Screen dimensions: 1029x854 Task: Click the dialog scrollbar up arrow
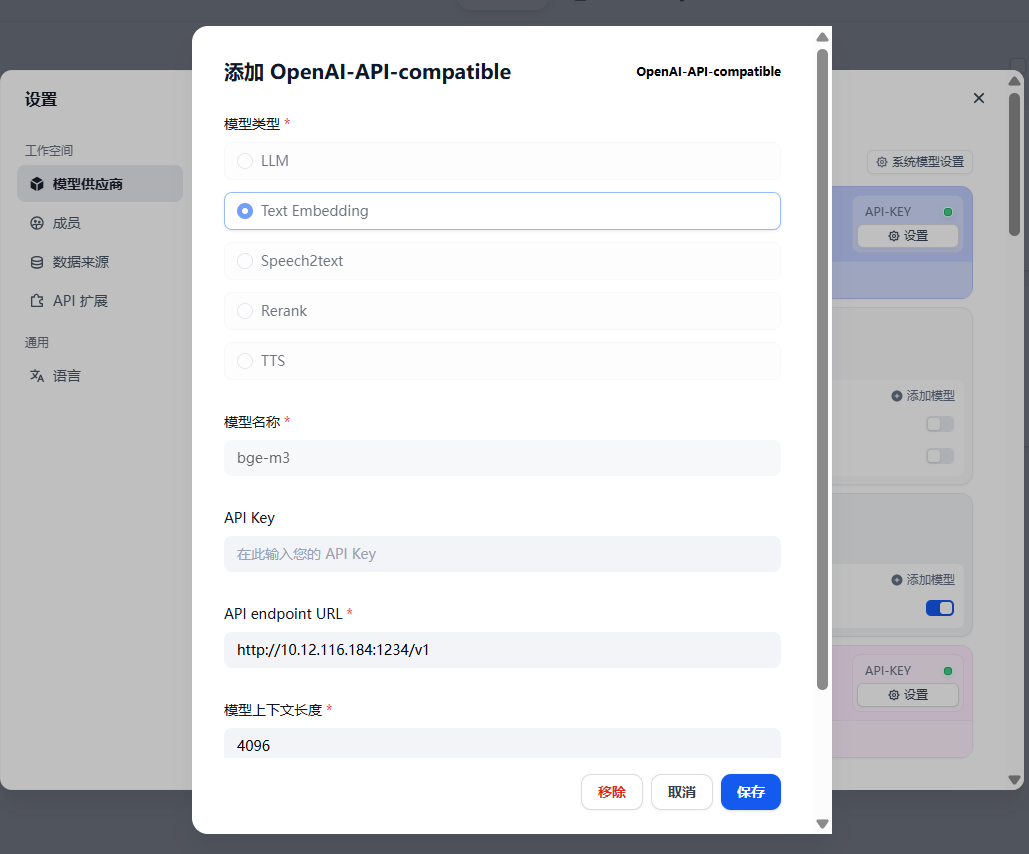[822, 37]
